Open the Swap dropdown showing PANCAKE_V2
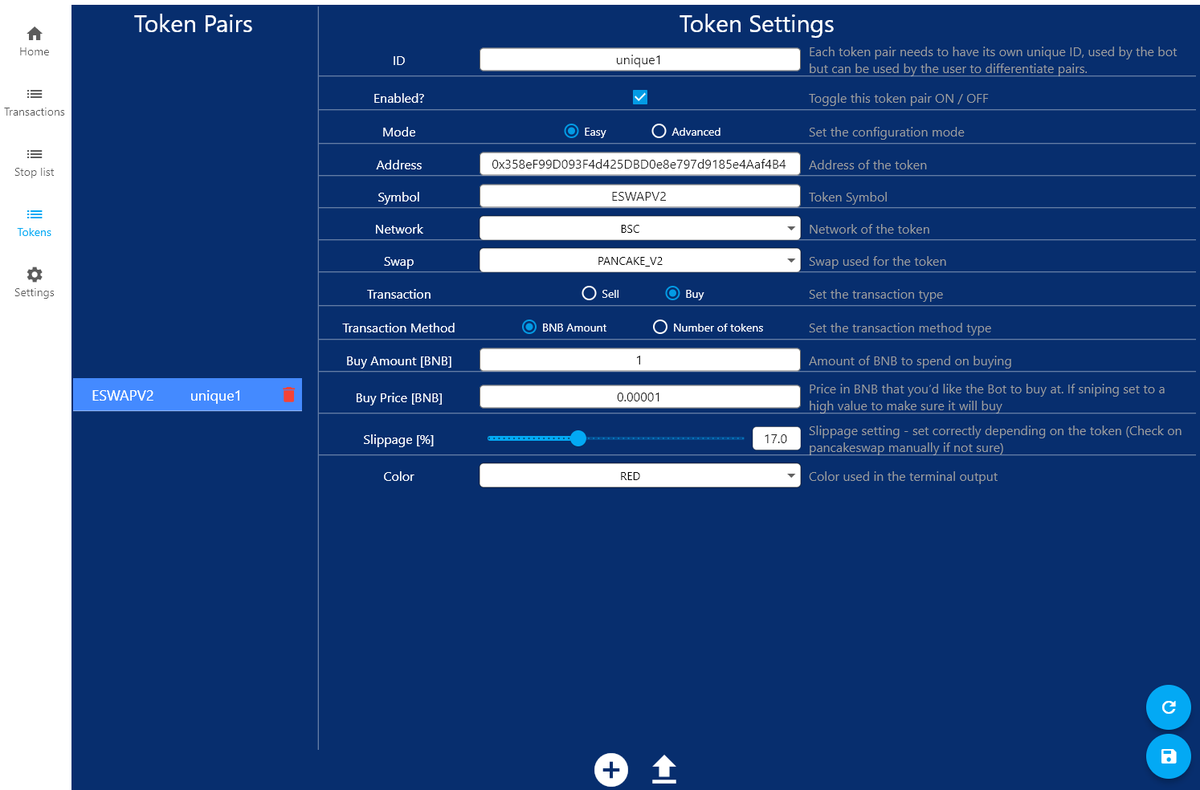The height and width of the screenshot is (790, 1200). (640, 261)
